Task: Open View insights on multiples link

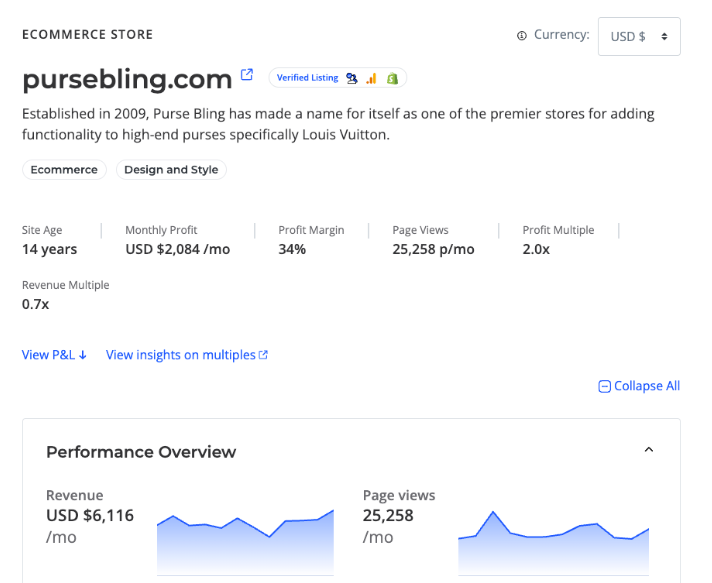Action: click(181, 355)
